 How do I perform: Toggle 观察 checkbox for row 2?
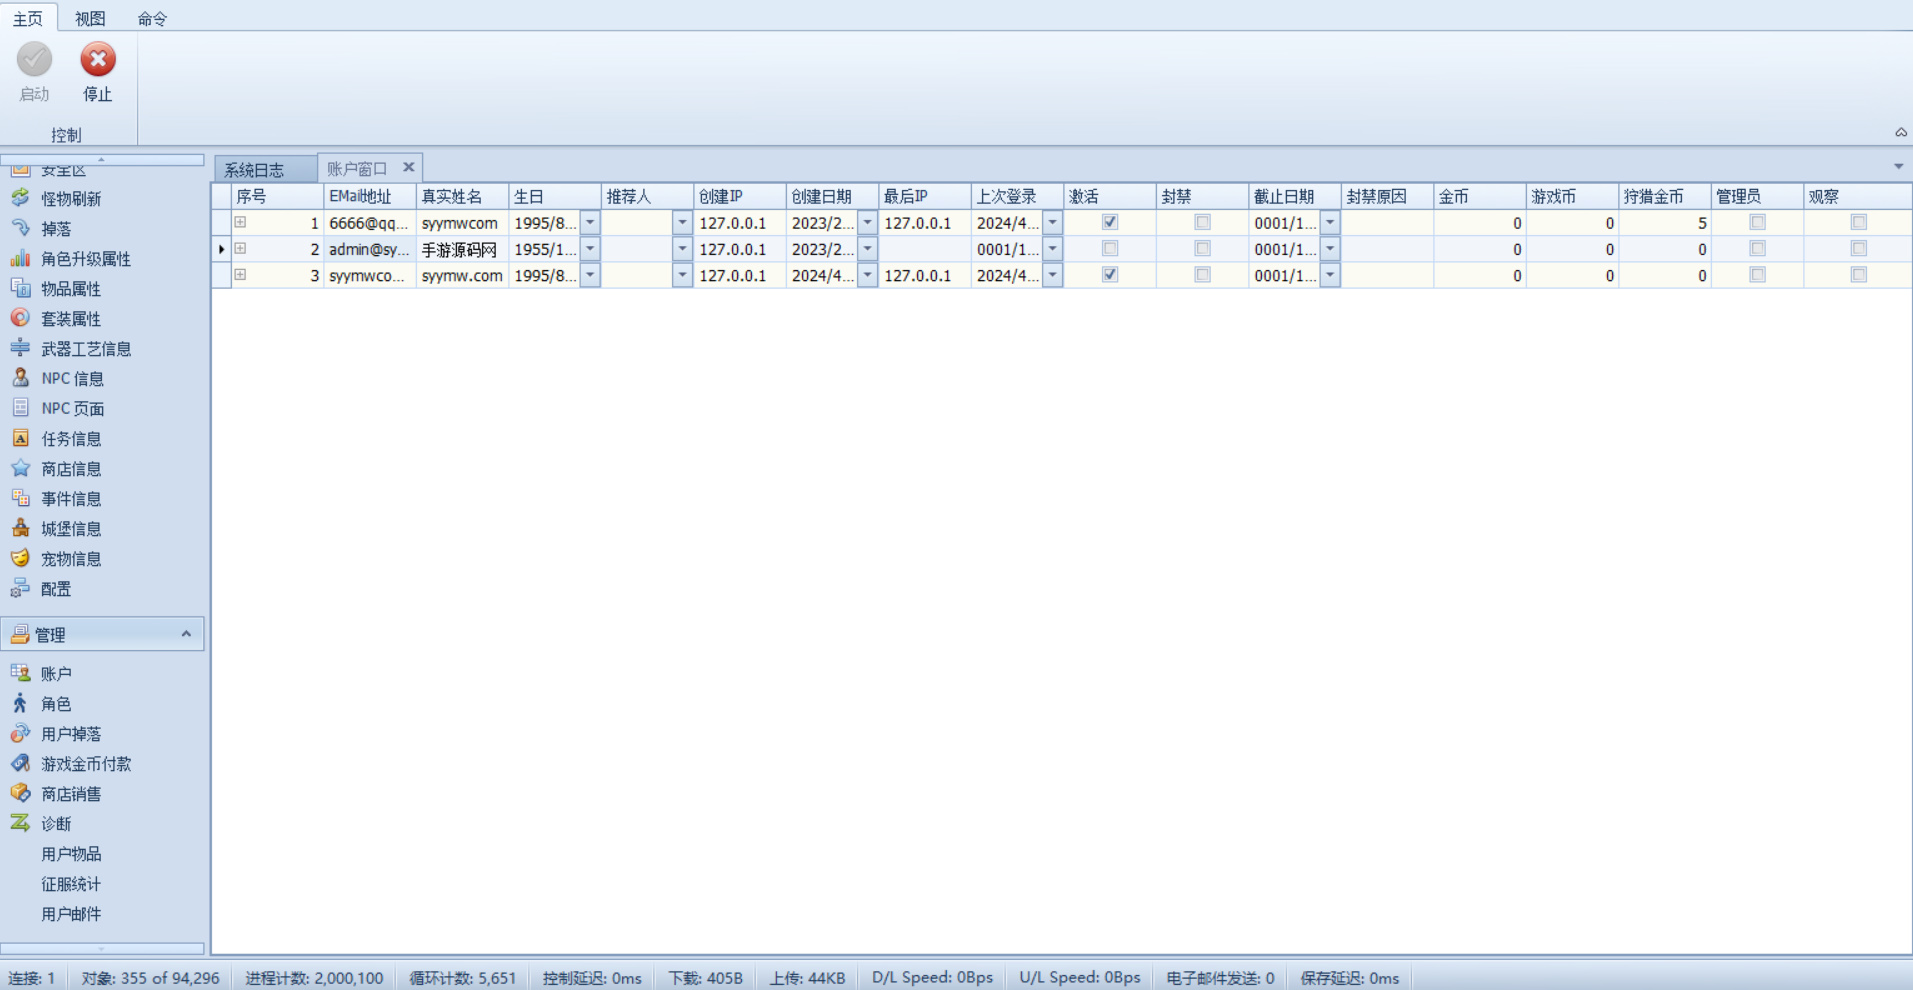click(x=1859, y=248)
